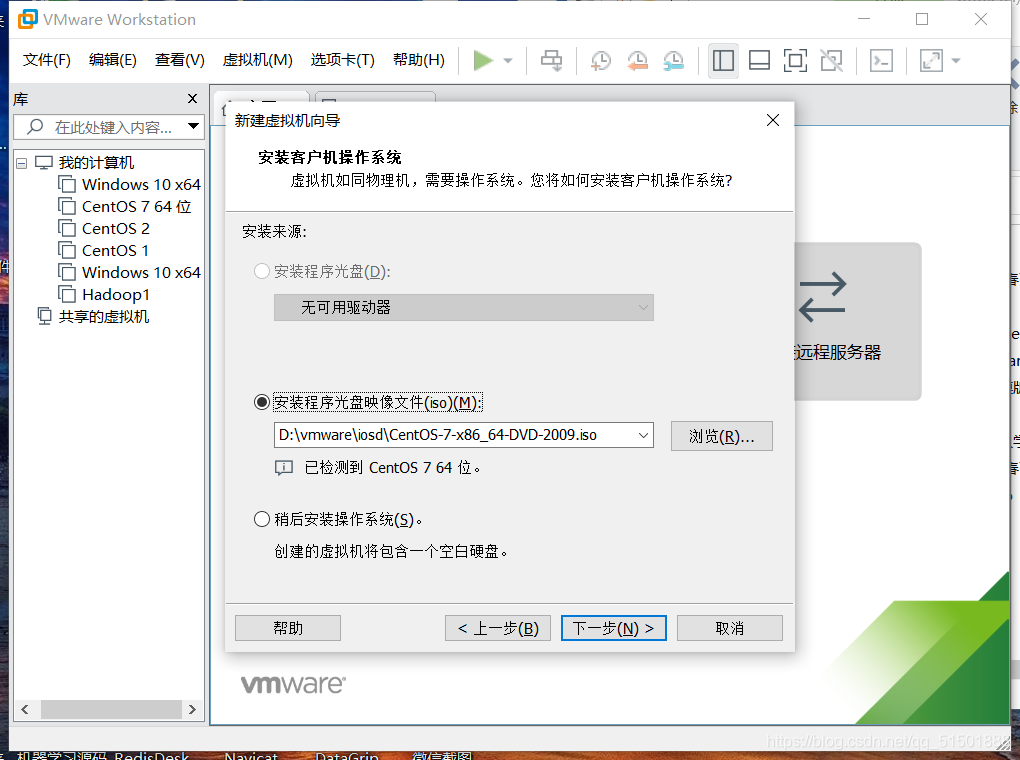Select 安装程序光盘映像文件(iso) radio button

coord(262,402)
